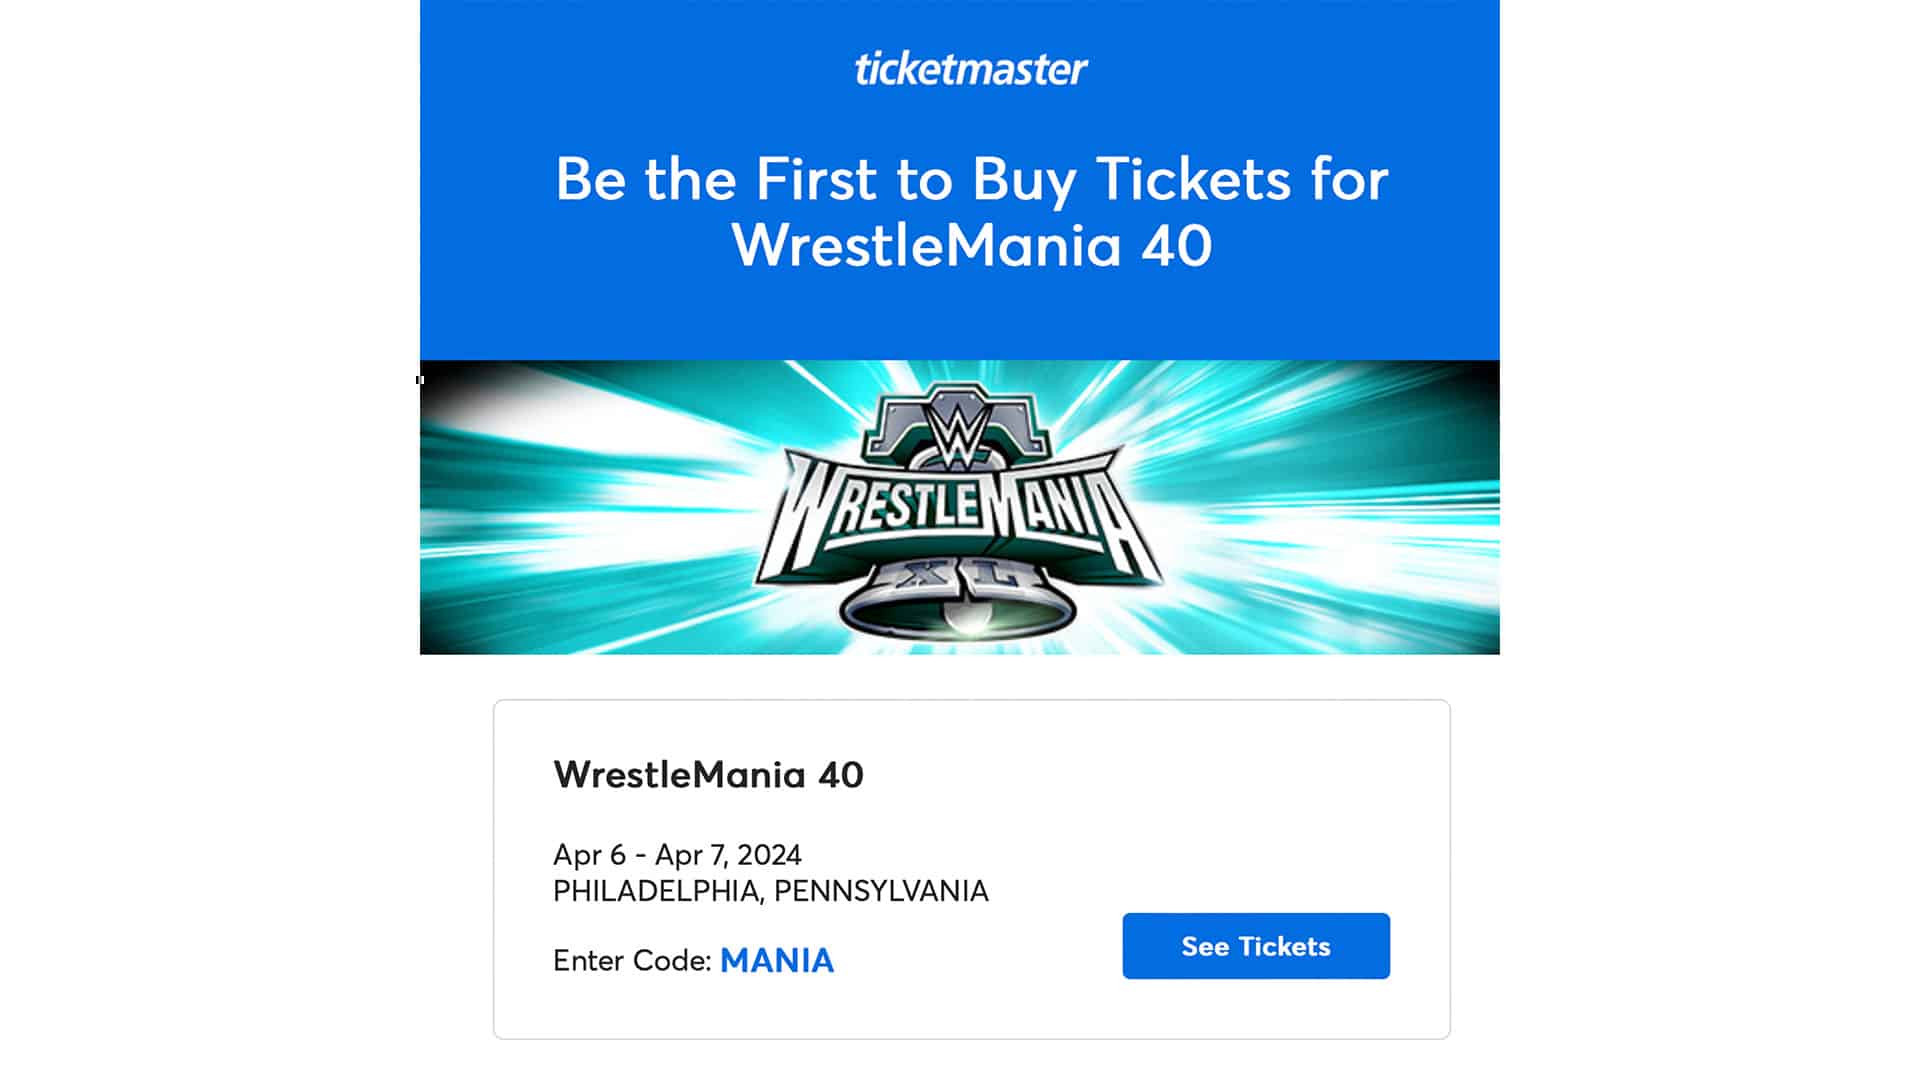Click the MANIA presale code
The height and width of the screenshot is (1080, 1920).
point(776,959)
